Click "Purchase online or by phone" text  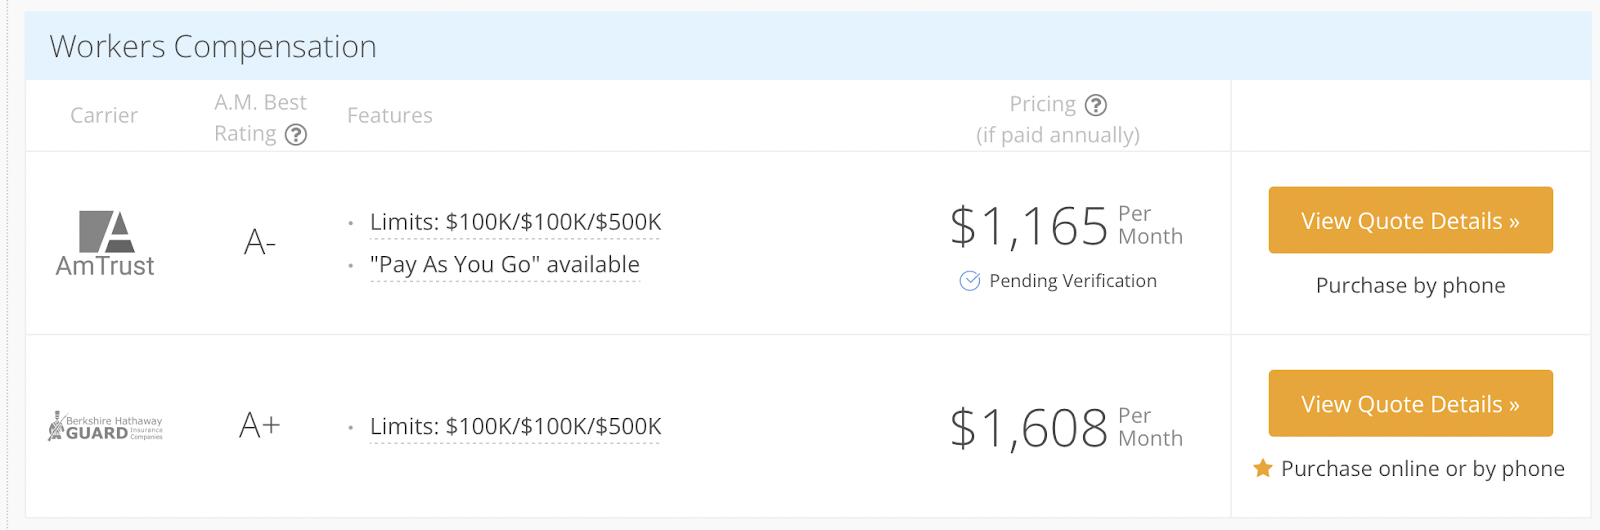click(1422, 469)
